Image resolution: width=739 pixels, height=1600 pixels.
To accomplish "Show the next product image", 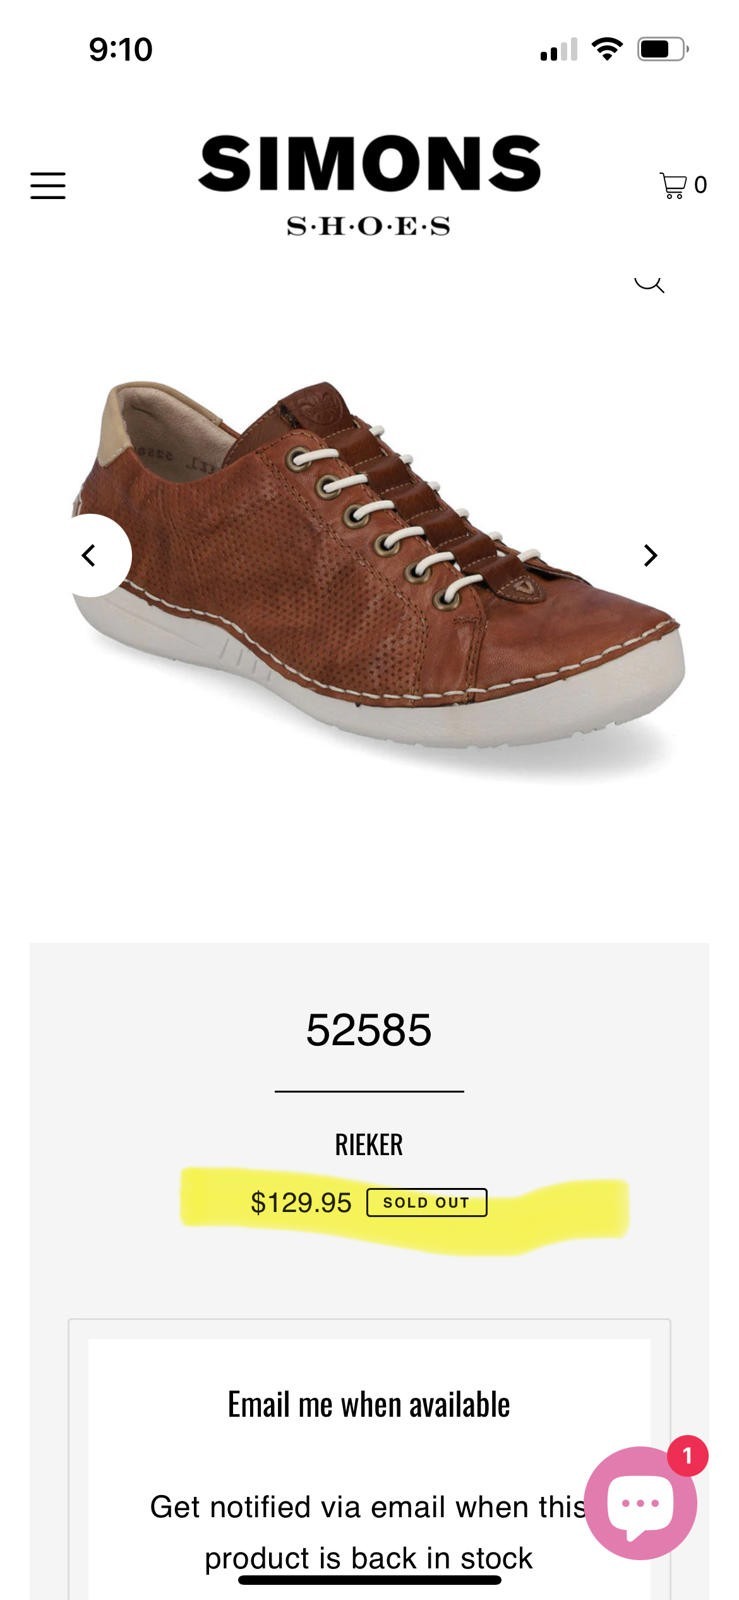I will (650, 555).
